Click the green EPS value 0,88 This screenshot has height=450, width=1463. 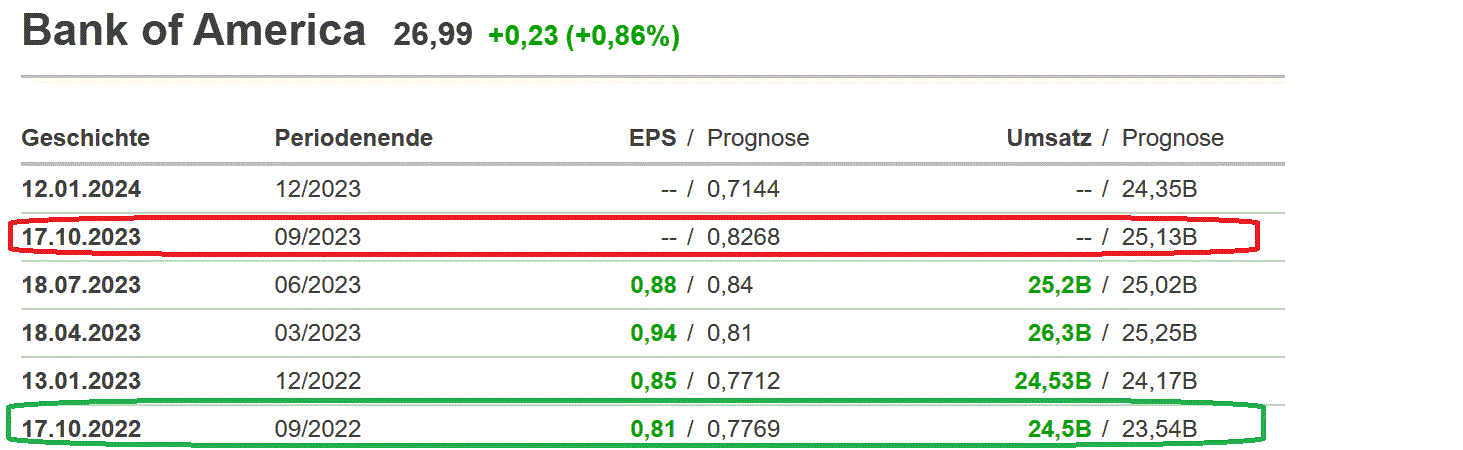pyautogui.click(x=653, y=285)
